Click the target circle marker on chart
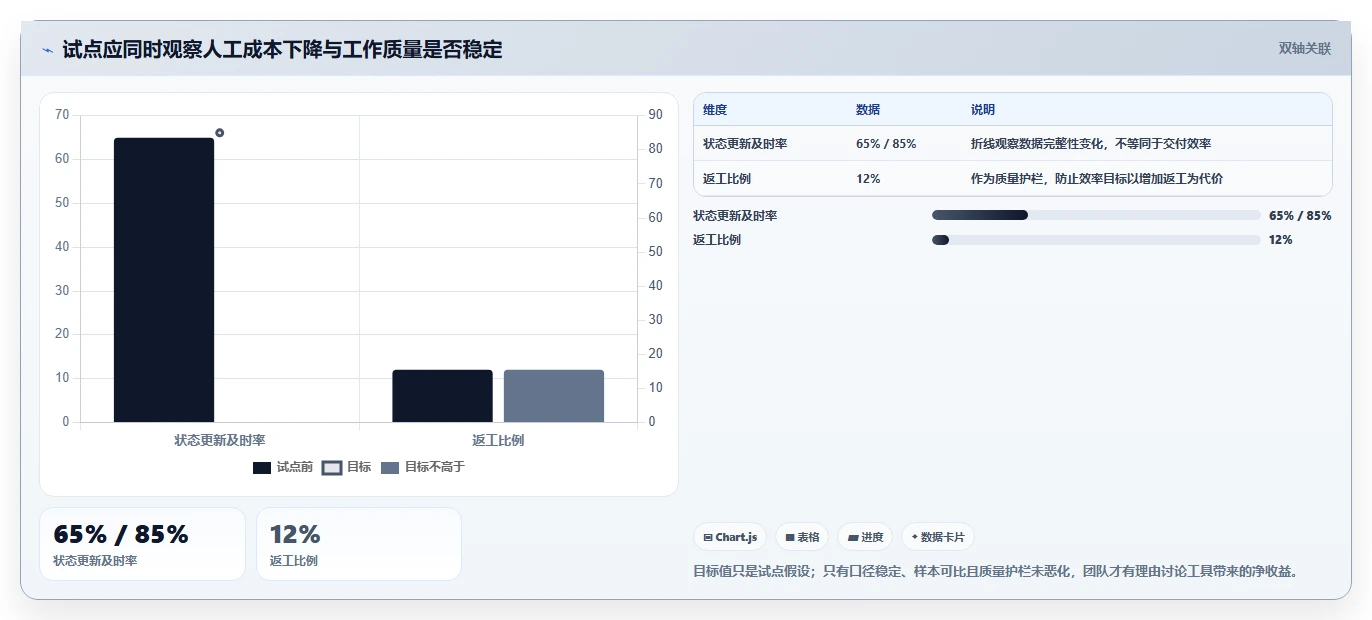Screen dimensions: 1372x620 click(x=219, y=133)
